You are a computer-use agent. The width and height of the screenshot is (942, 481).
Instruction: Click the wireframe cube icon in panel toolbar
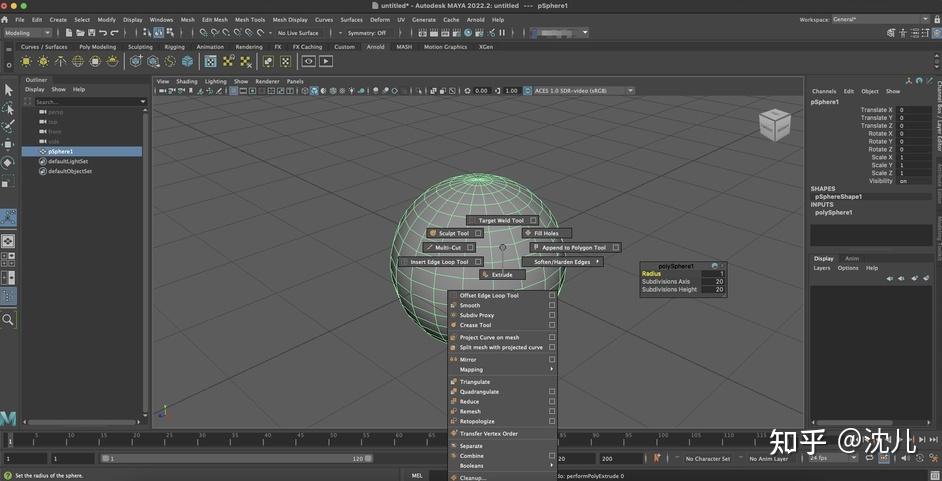[x=305, y=91]
